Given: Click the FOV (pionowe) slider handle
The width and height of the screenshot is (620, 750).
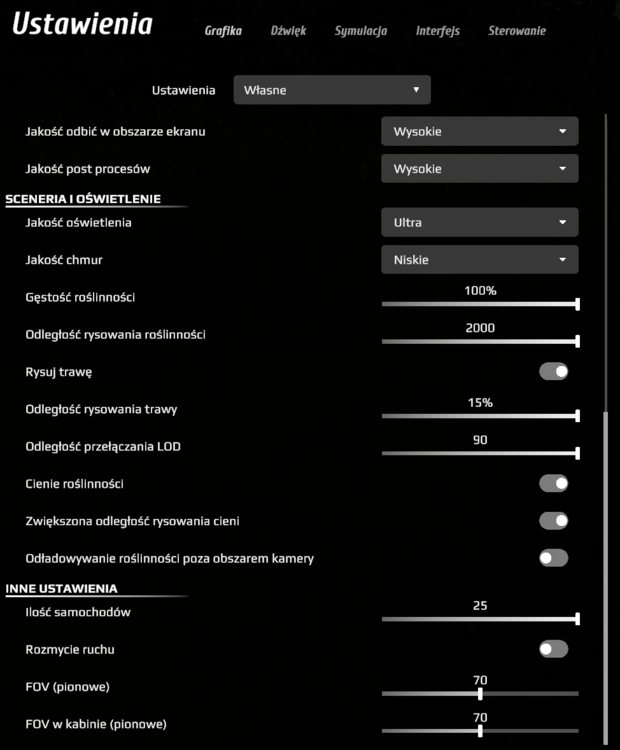Looking at the screenshot, I should [x=480, y=693].
